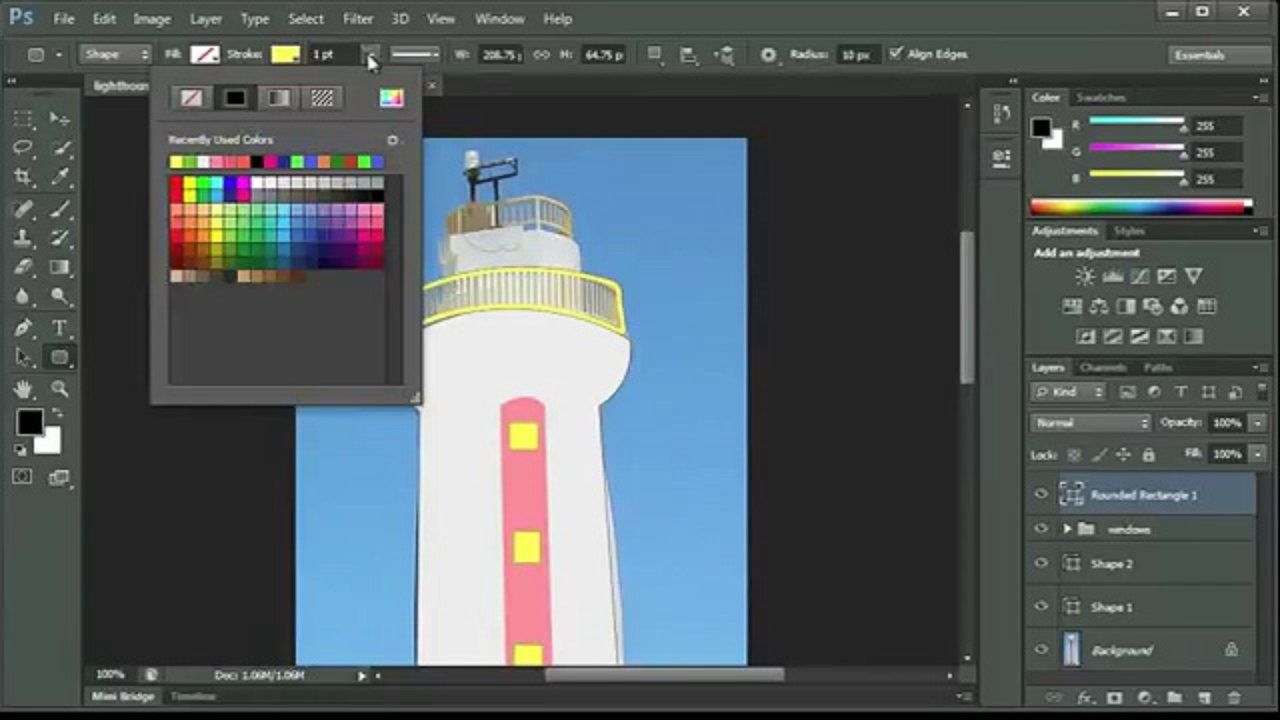Add a Levels adjustment
The width and height of the screenshot is (1280, 720).
click(1112, 276)
